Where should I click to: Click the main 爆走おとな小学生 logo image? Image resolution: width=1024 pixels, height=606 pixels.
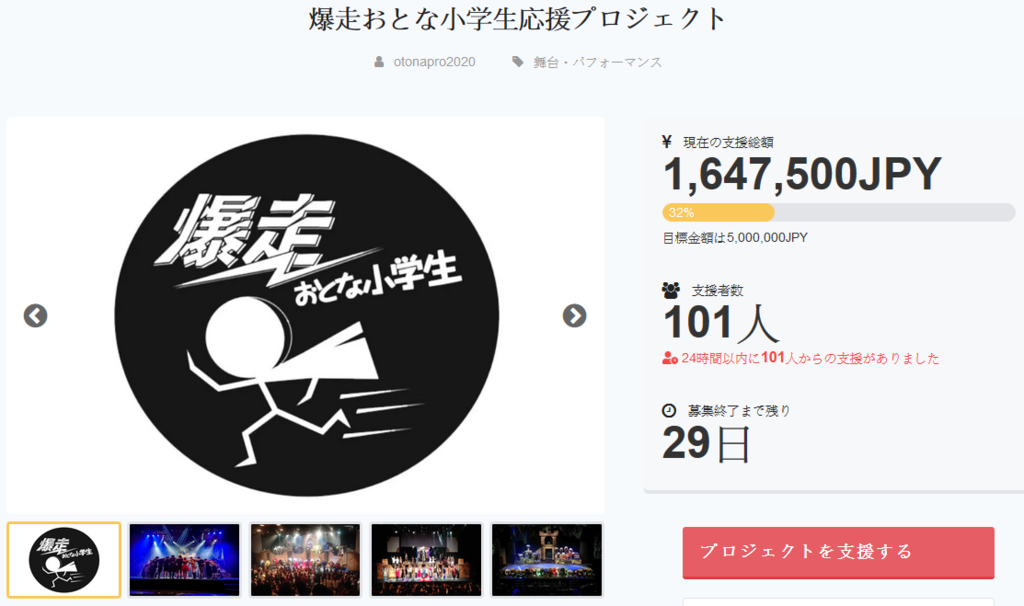(x=306, y=315)
